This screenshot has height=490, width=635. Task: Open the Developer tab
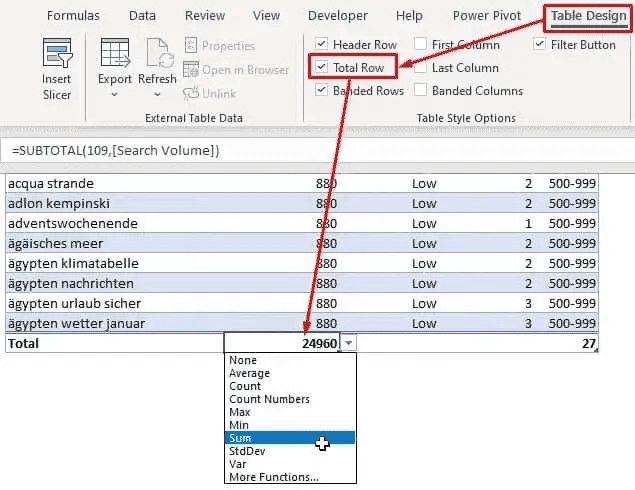pos(338,16)
